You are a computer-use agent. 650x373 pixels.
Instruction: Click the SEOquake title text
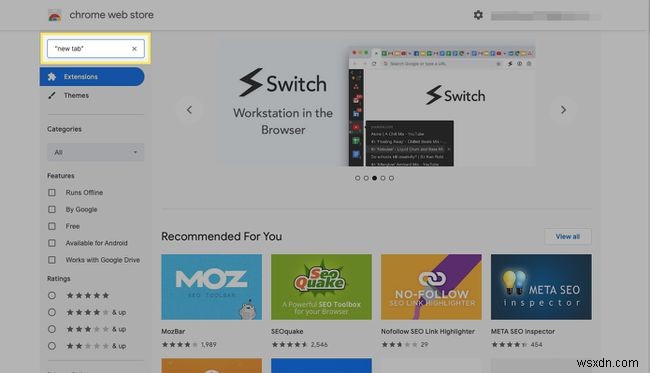pos(287,332)
